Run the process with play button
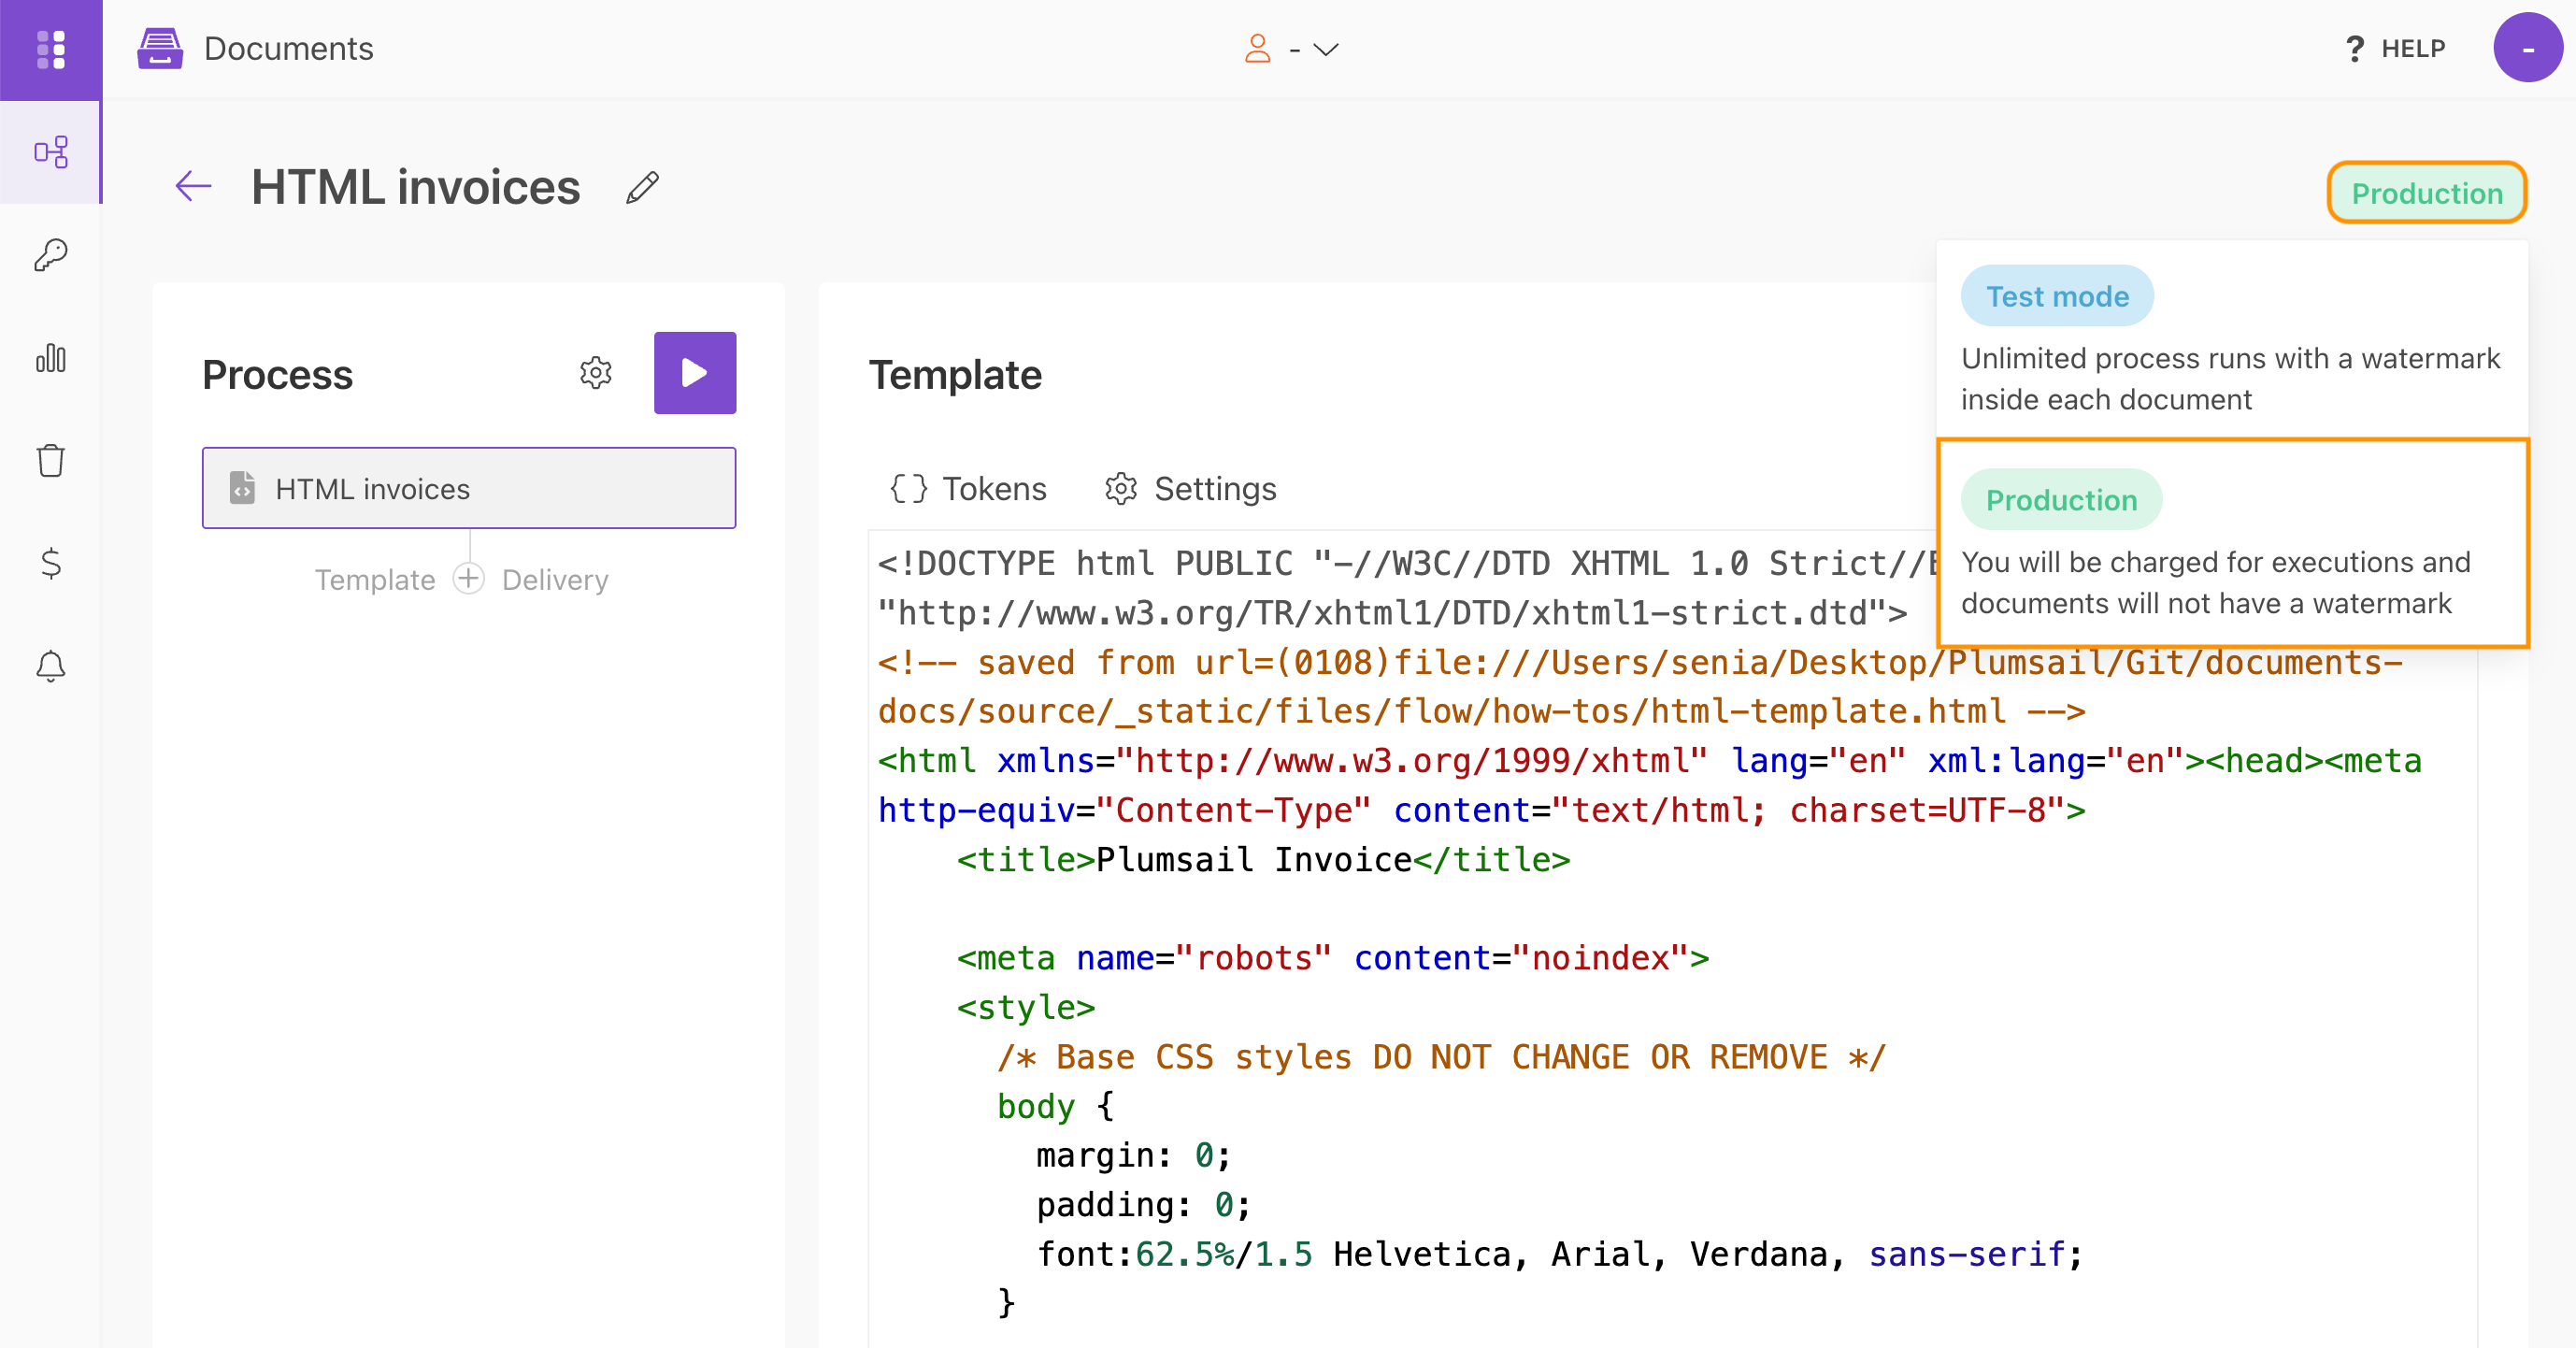This screenshot has width=2576, height=1348. pyautogui.click(x=695, y=373)
